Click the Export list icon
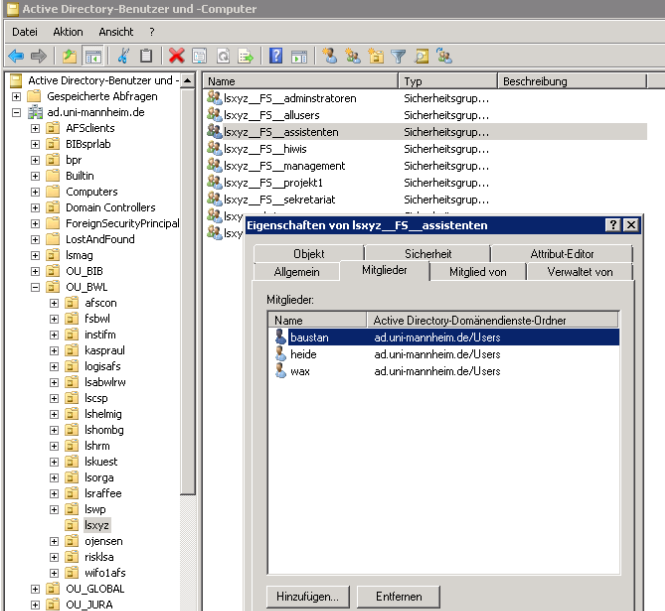Screen dimensions: 665x611 point(246,56)
